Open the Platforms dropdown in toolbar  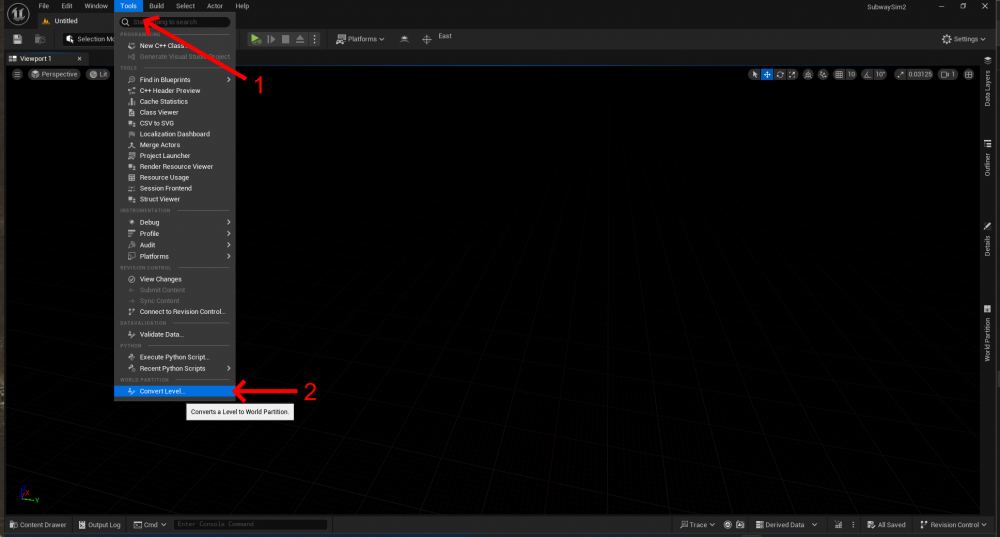(360, 39)
